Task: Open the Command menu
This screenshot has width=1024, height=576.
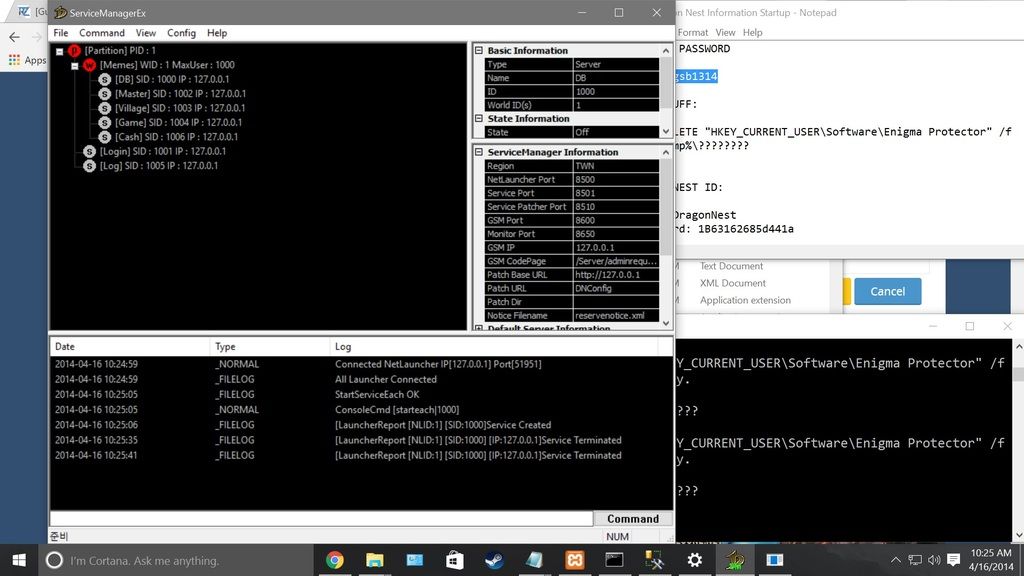Action: (102, 33)
